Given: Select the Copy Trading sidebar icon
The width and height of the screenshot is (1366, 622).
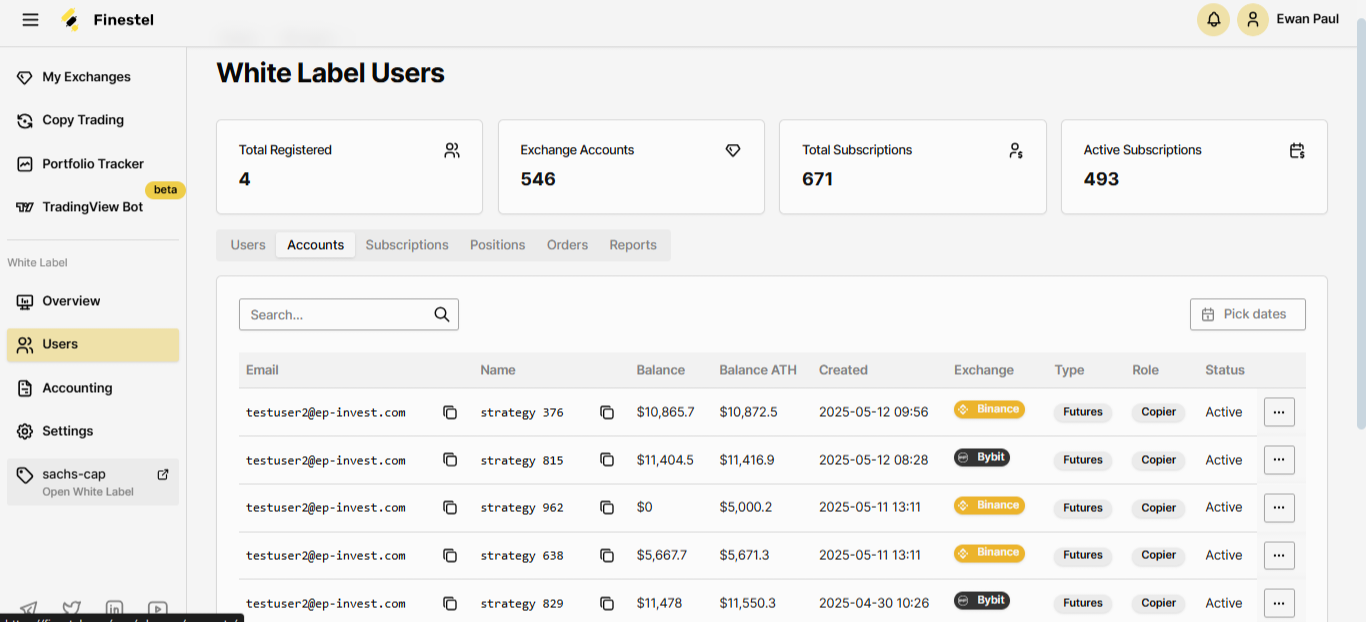Looking at the screenshot, I should click(x=24, y=120).
